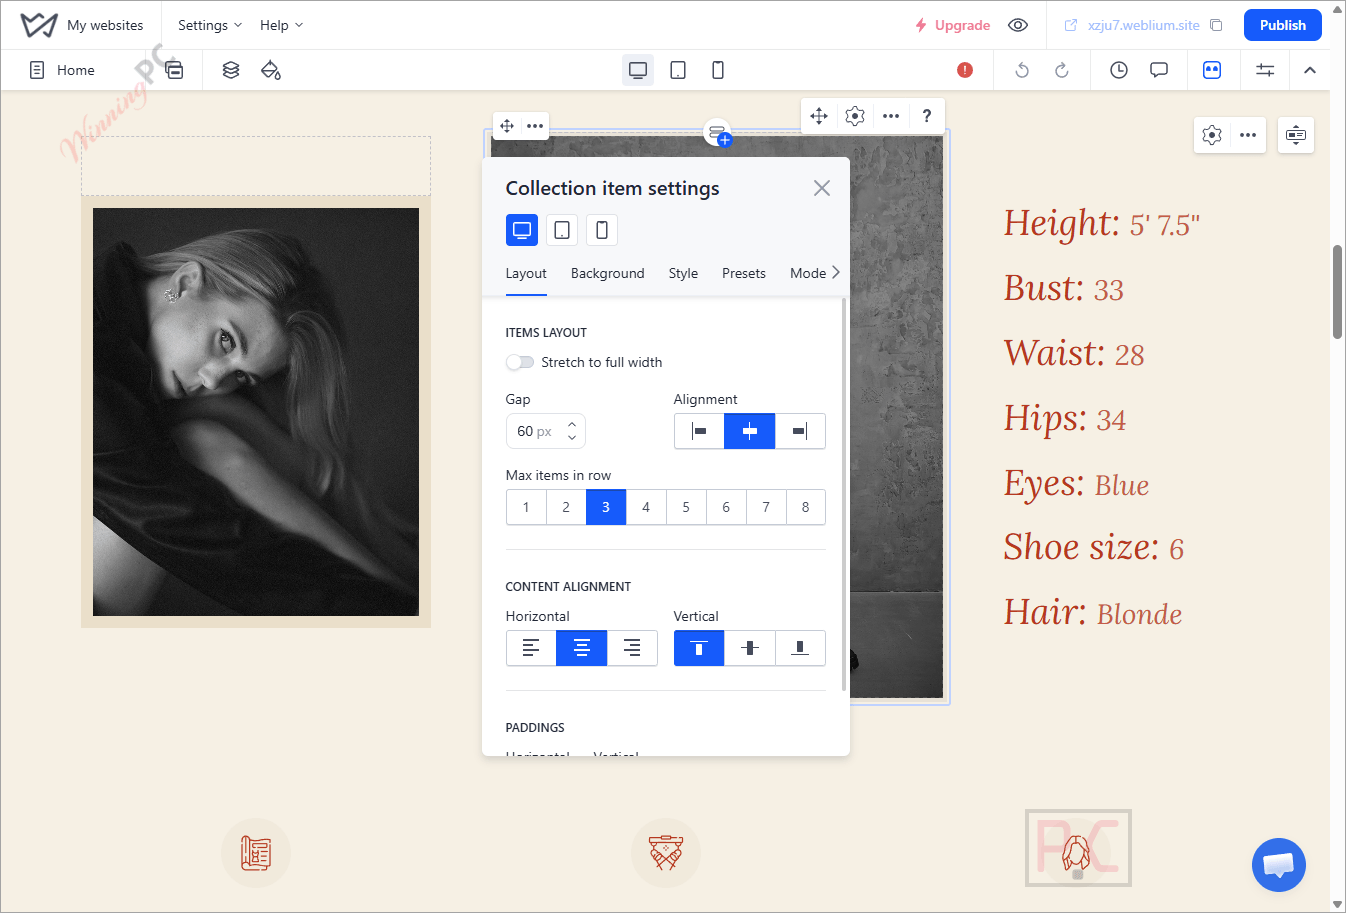Select the black and white portrait image

tap(256, 412)
